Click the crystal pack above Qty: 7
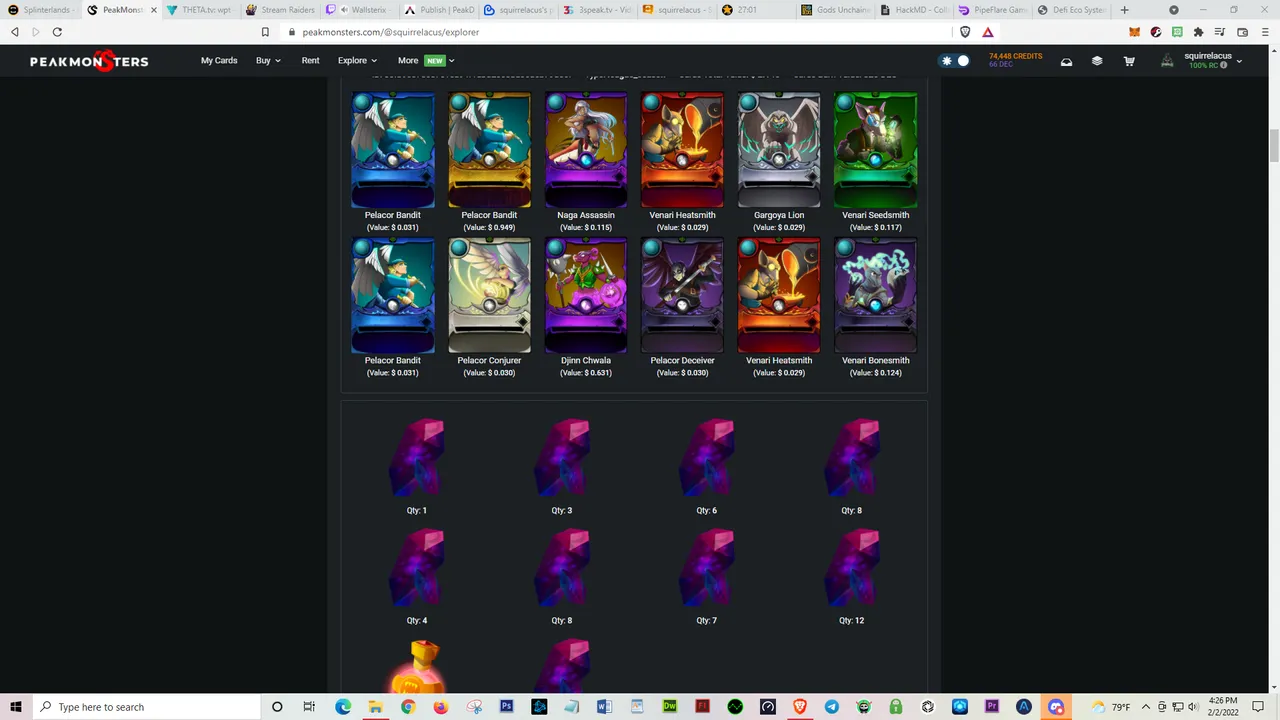The image size is (1280, 720). (706, 568)
